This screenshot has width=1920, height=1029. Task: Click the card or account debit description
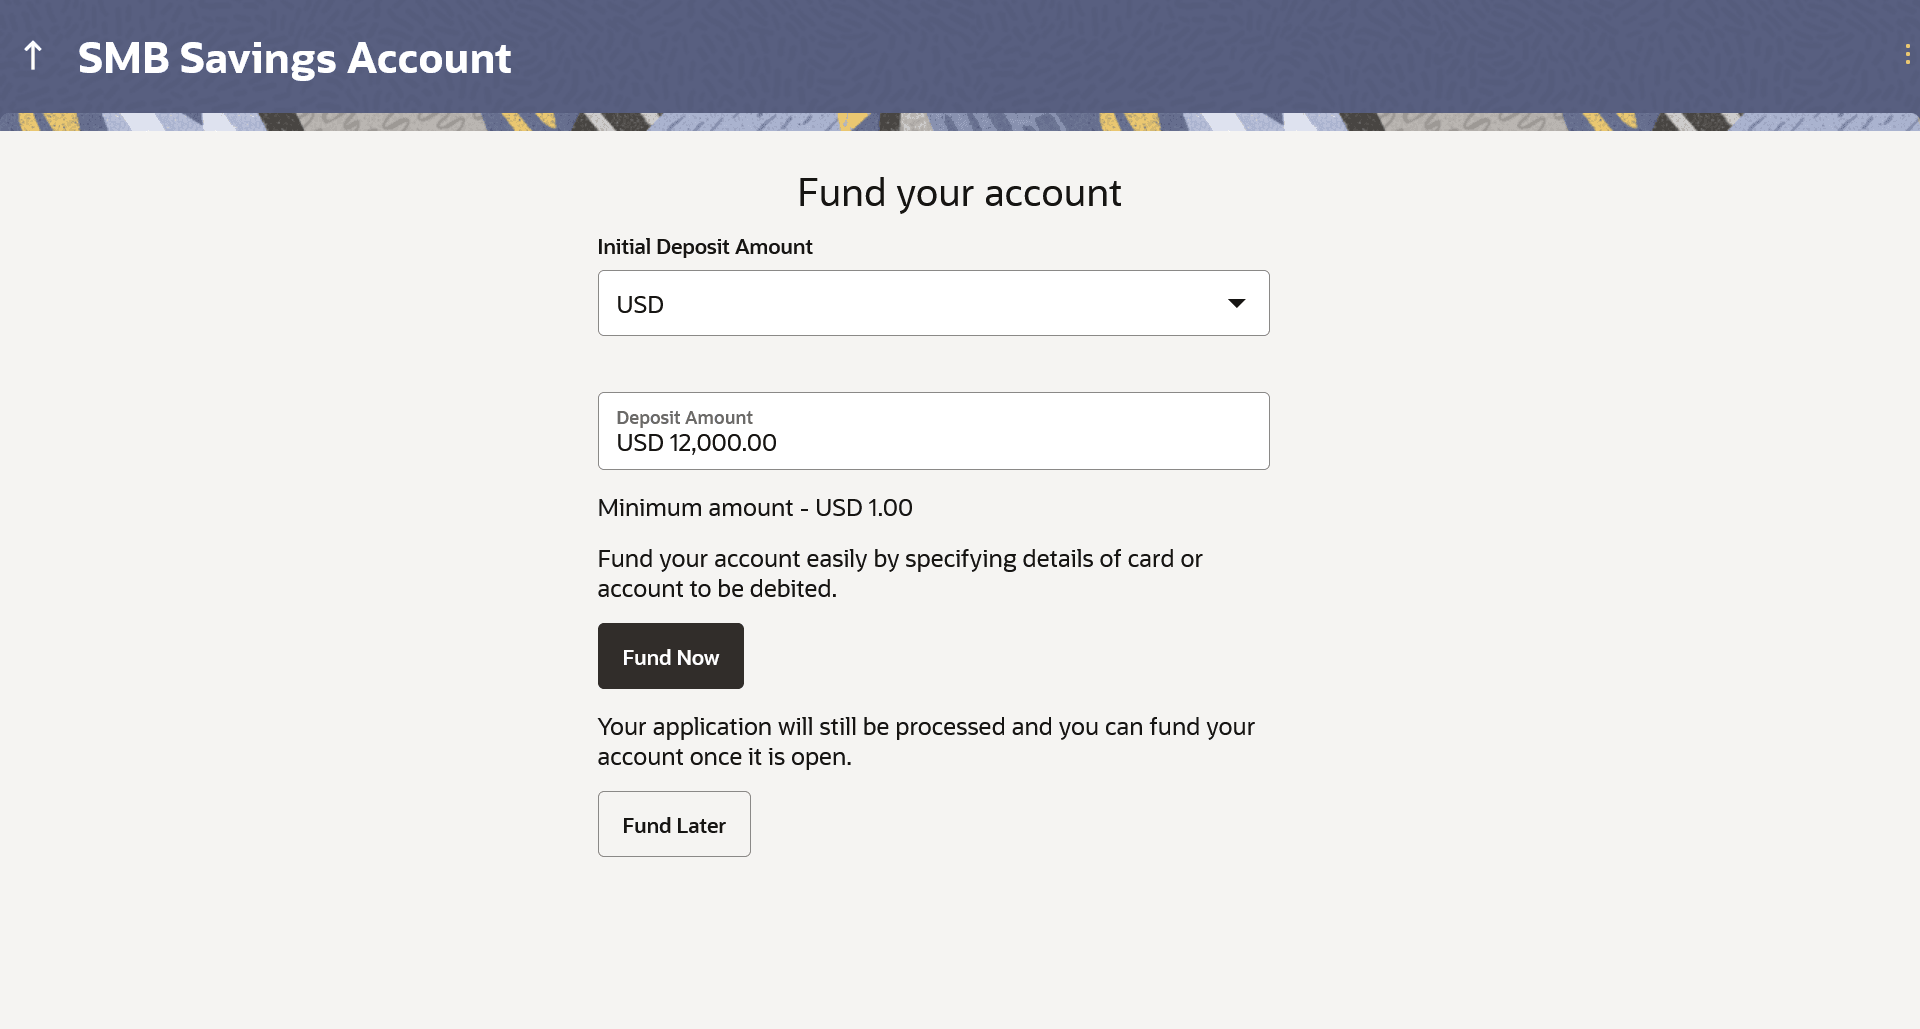(899, 573)
